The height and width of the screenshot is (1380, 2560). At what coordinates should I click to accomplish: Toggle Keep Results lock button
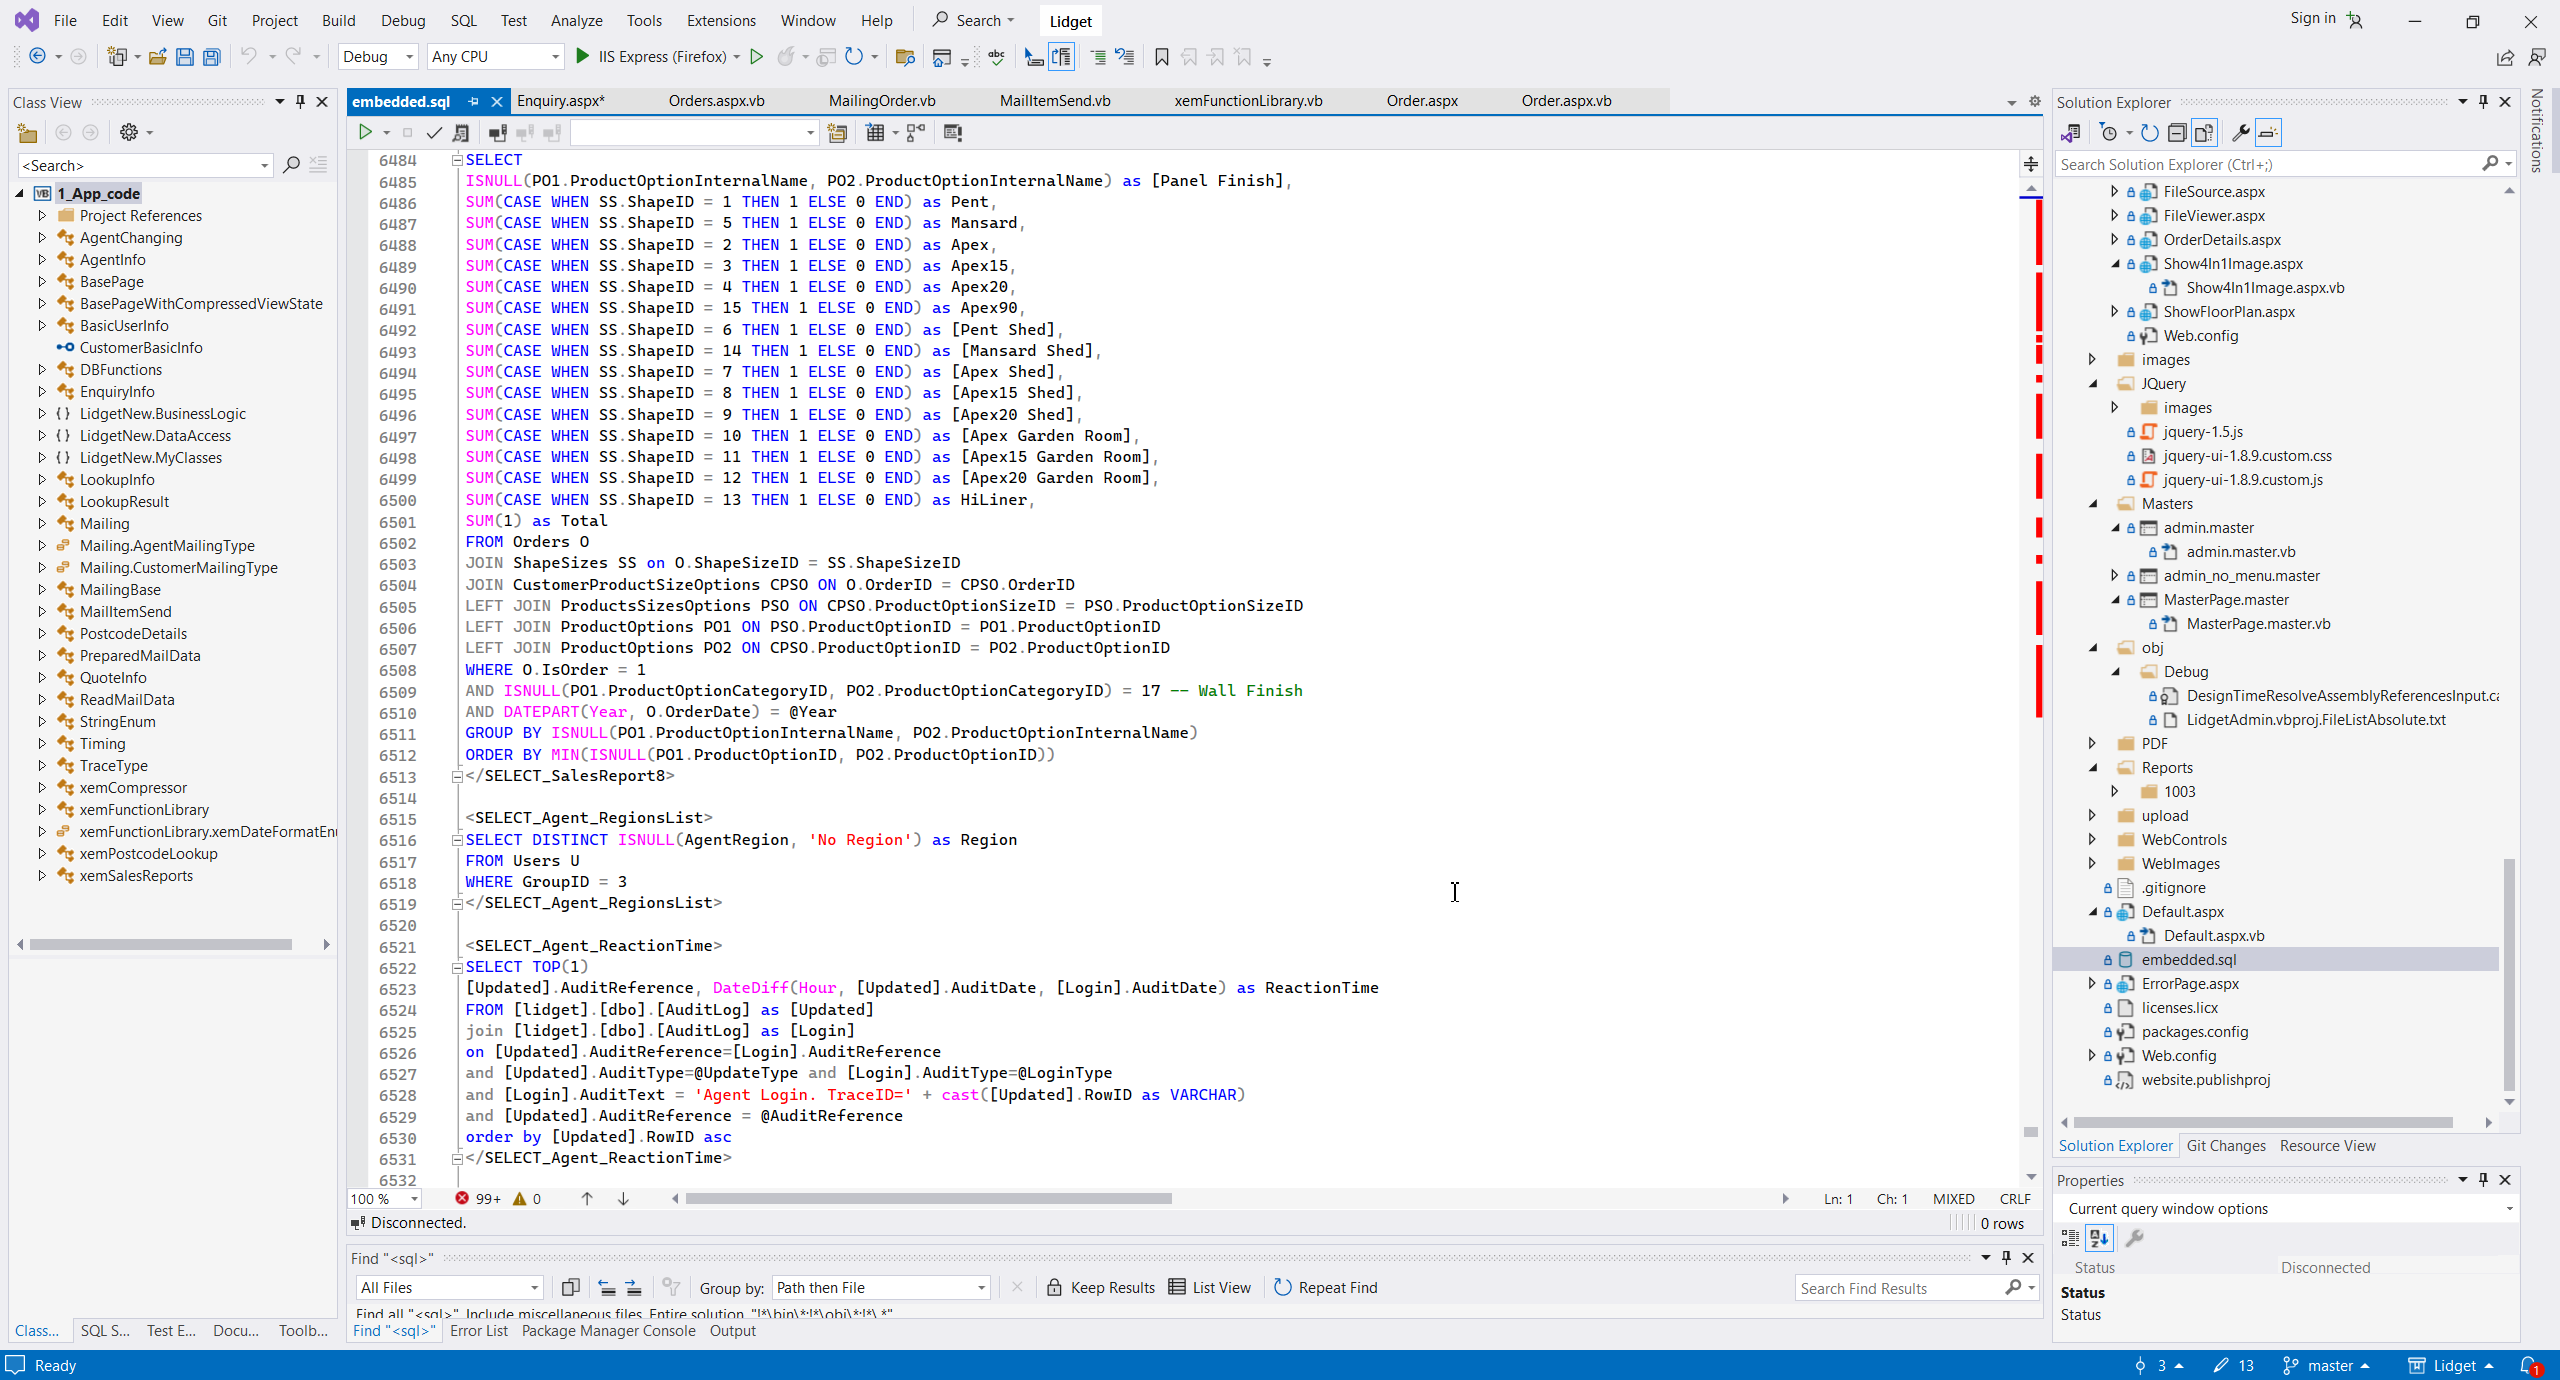pos(1100,1288)
